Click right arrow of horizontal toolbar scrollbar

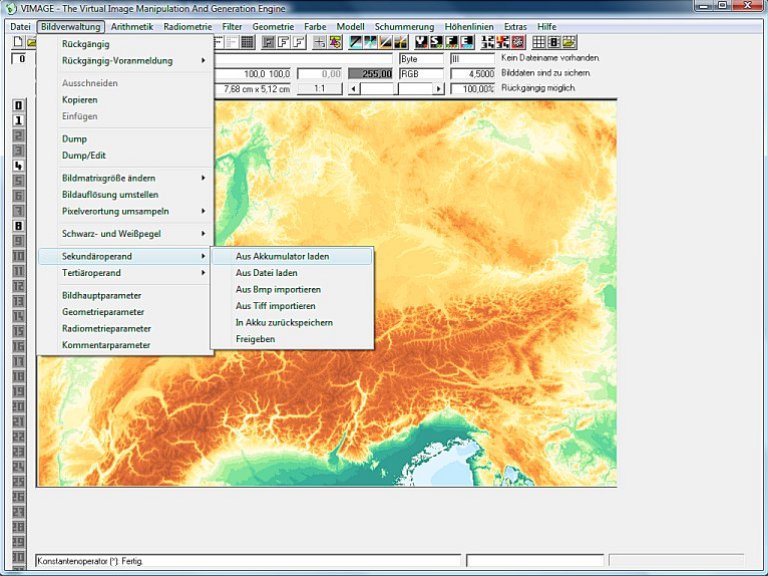click(438, 89)
